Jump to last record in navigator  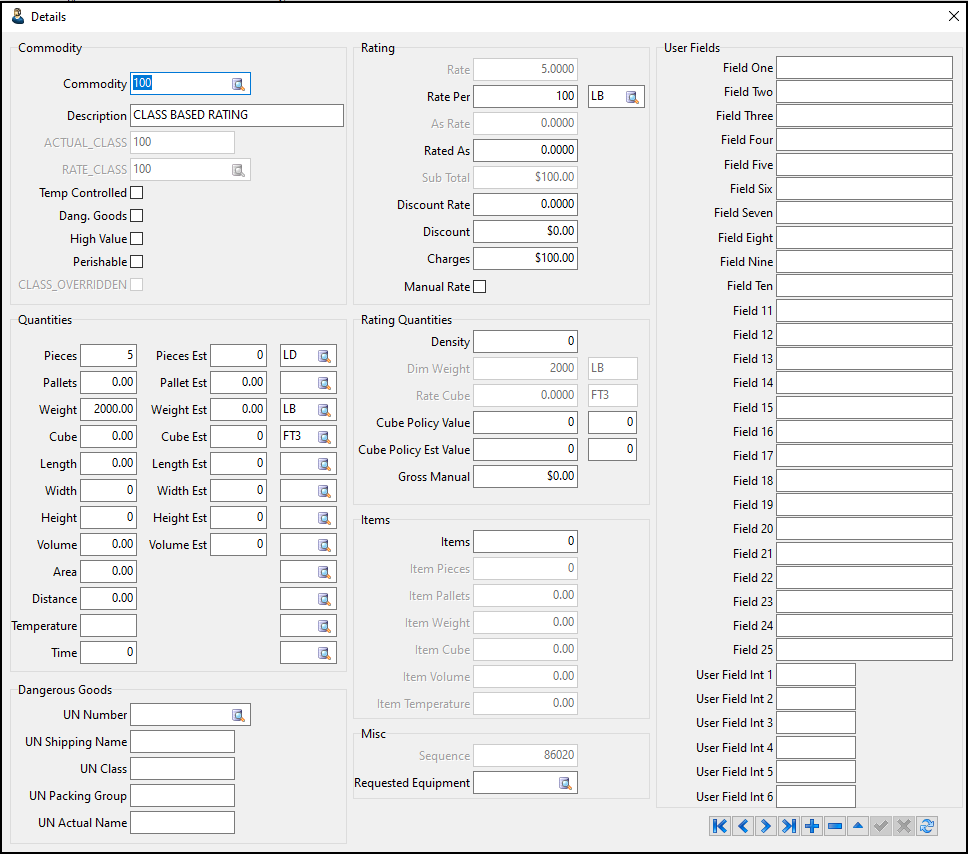click(788, 826)
